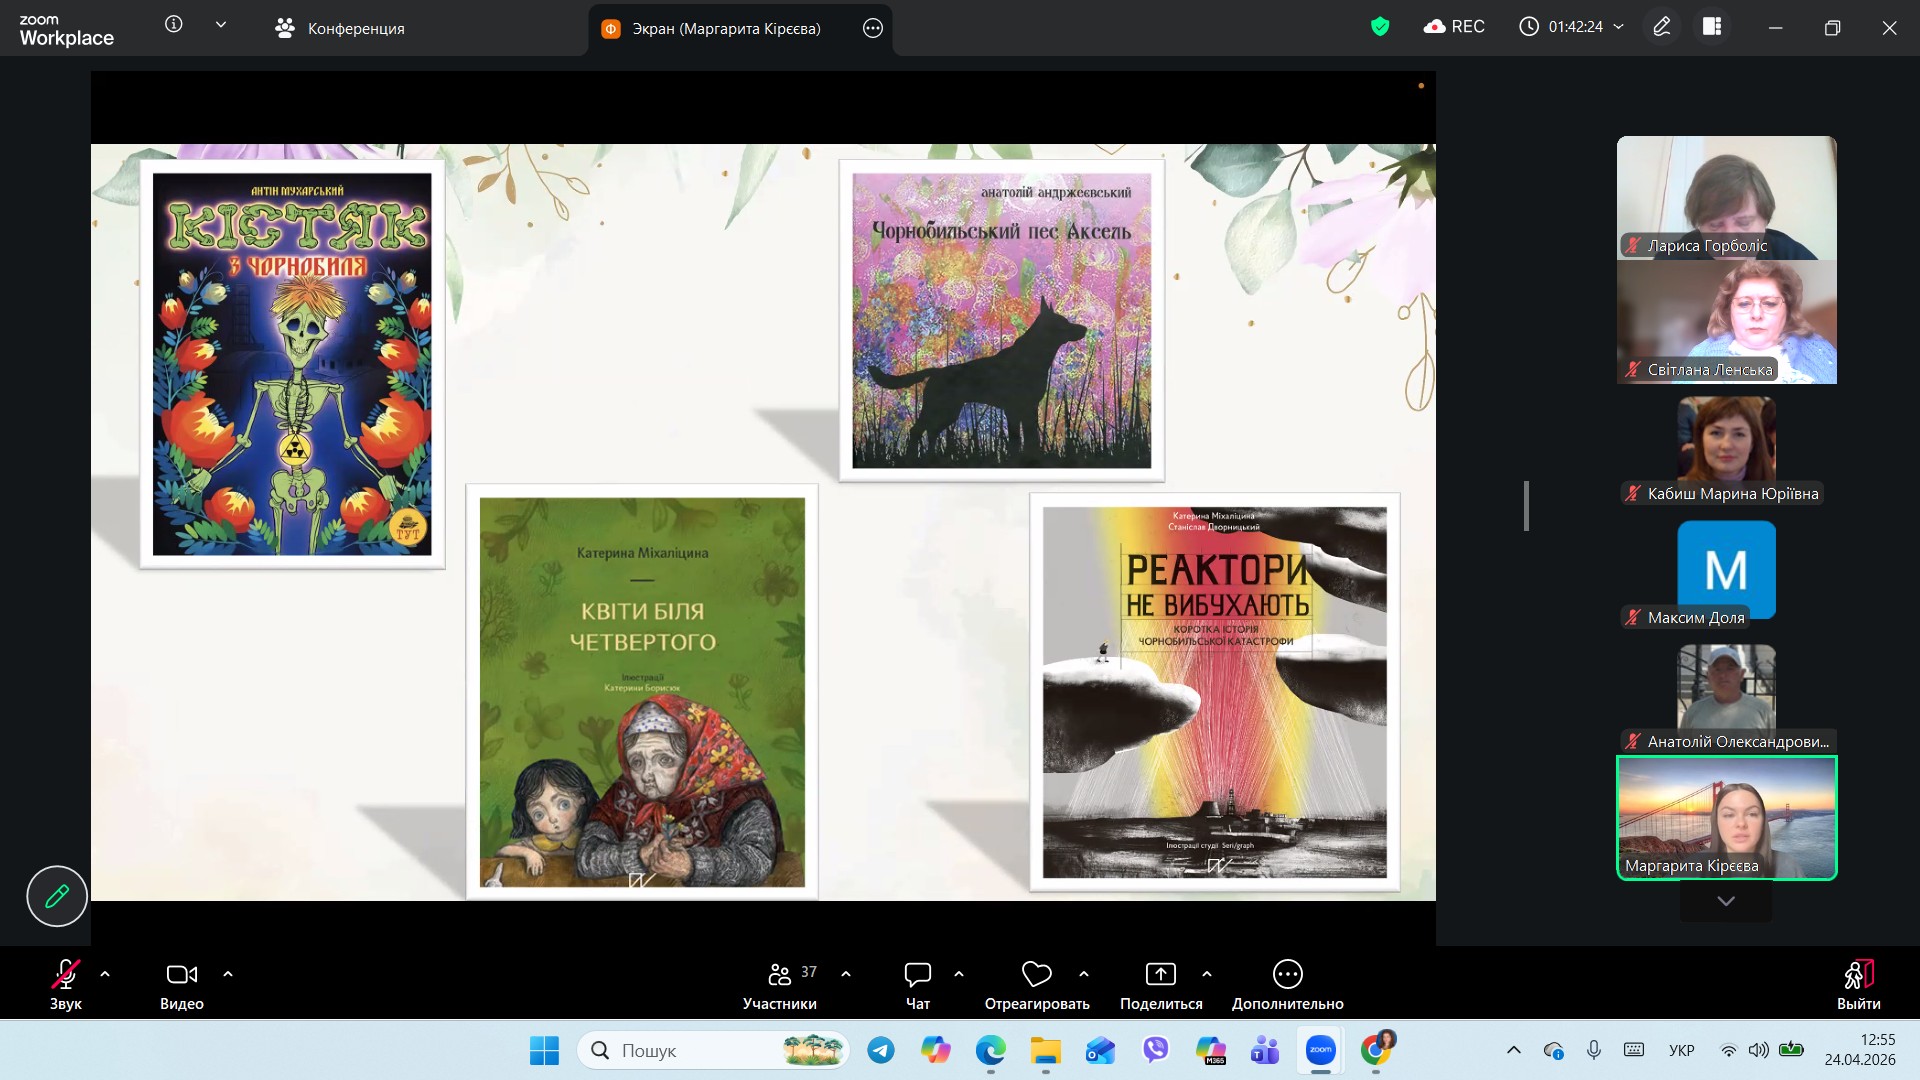Image resolution: width=1920 pixels, height=1080 pixels.
Task: Expand video options arrow next to Видео
Action: click(x=228, y=973)
